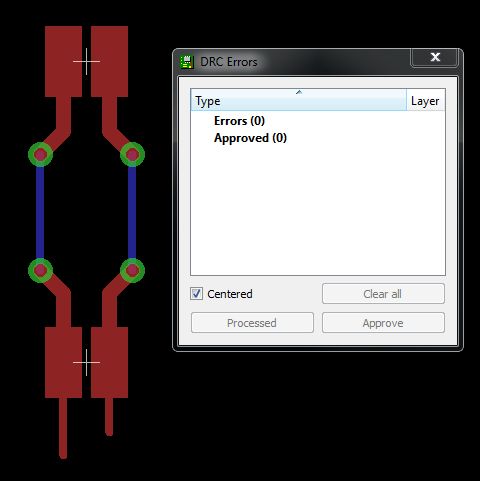Sort list by Type column header

pos(298,100)
